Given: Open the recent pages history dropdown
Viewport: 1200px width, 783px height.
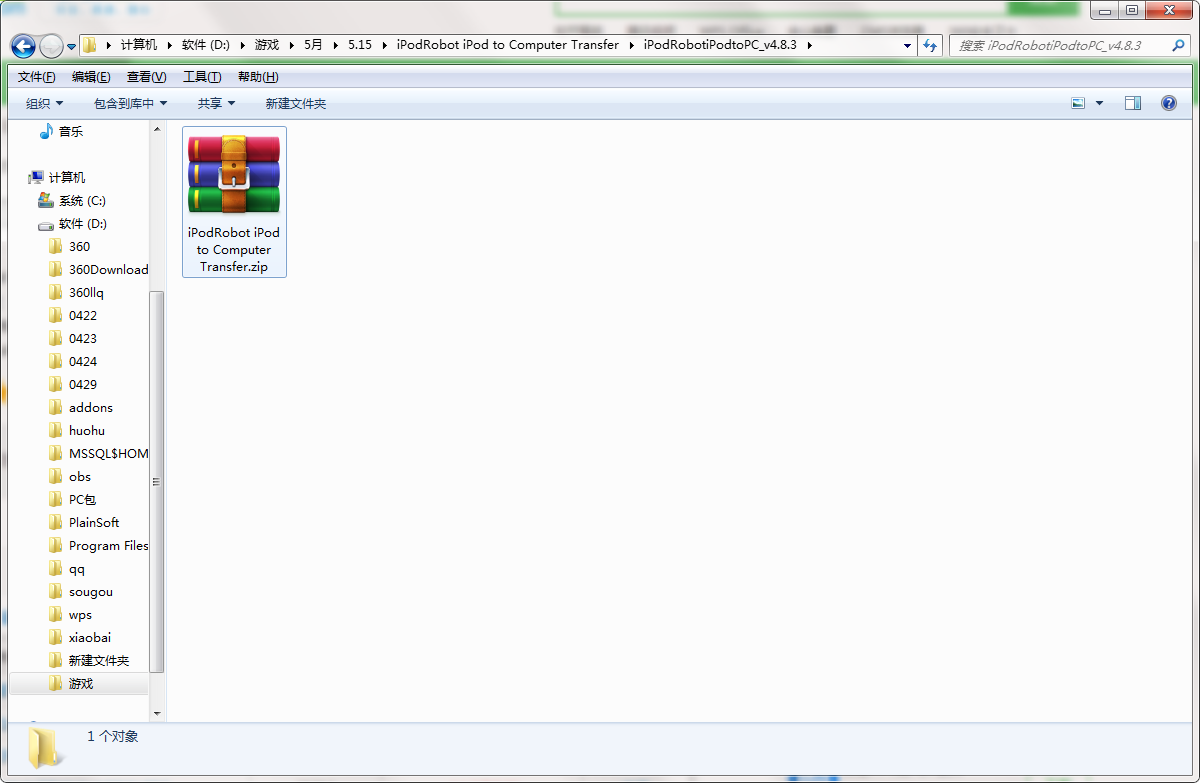Looking at the screenshot, I should (72, 47).
